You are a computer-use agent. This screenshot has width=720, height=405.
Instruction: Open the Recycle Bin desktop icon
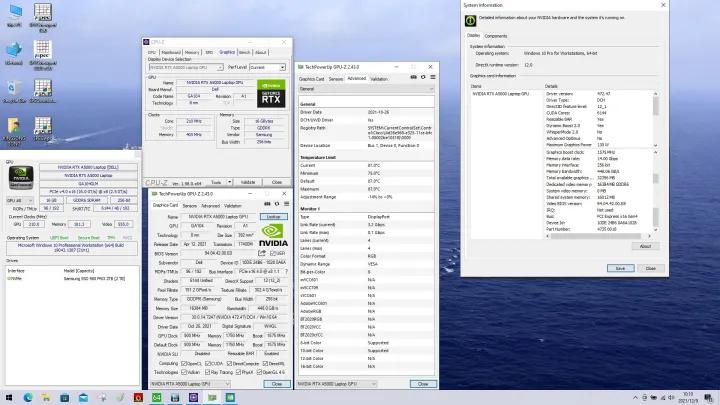[14, 91]
